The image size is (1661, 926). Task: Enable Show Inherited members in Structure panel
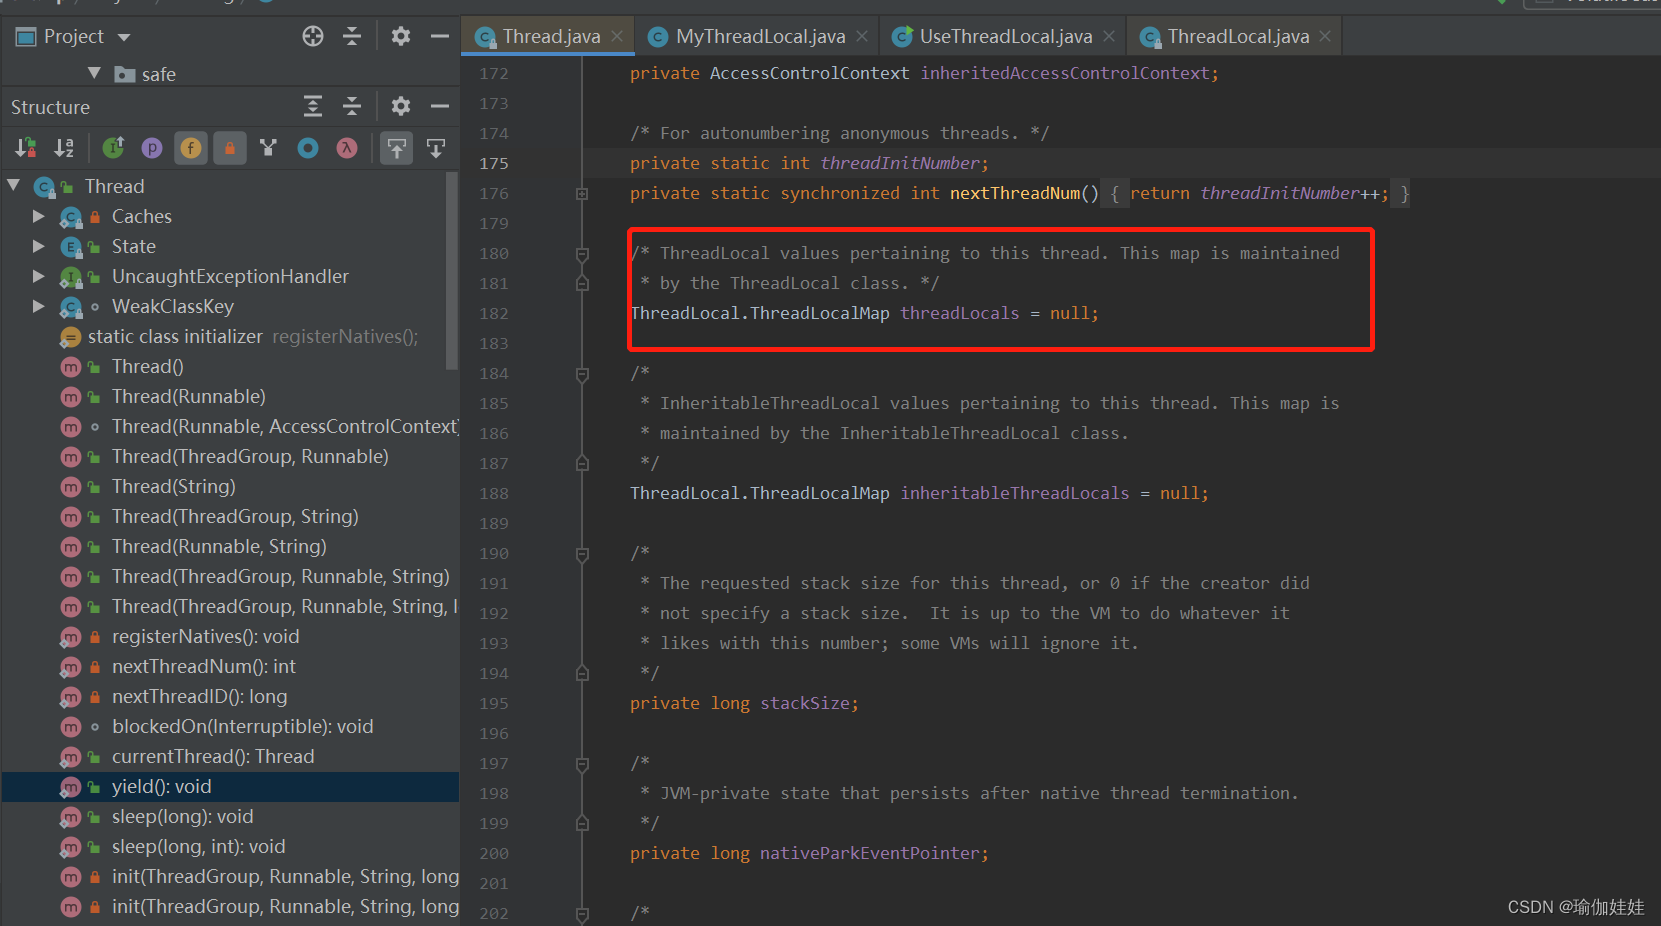113,148
